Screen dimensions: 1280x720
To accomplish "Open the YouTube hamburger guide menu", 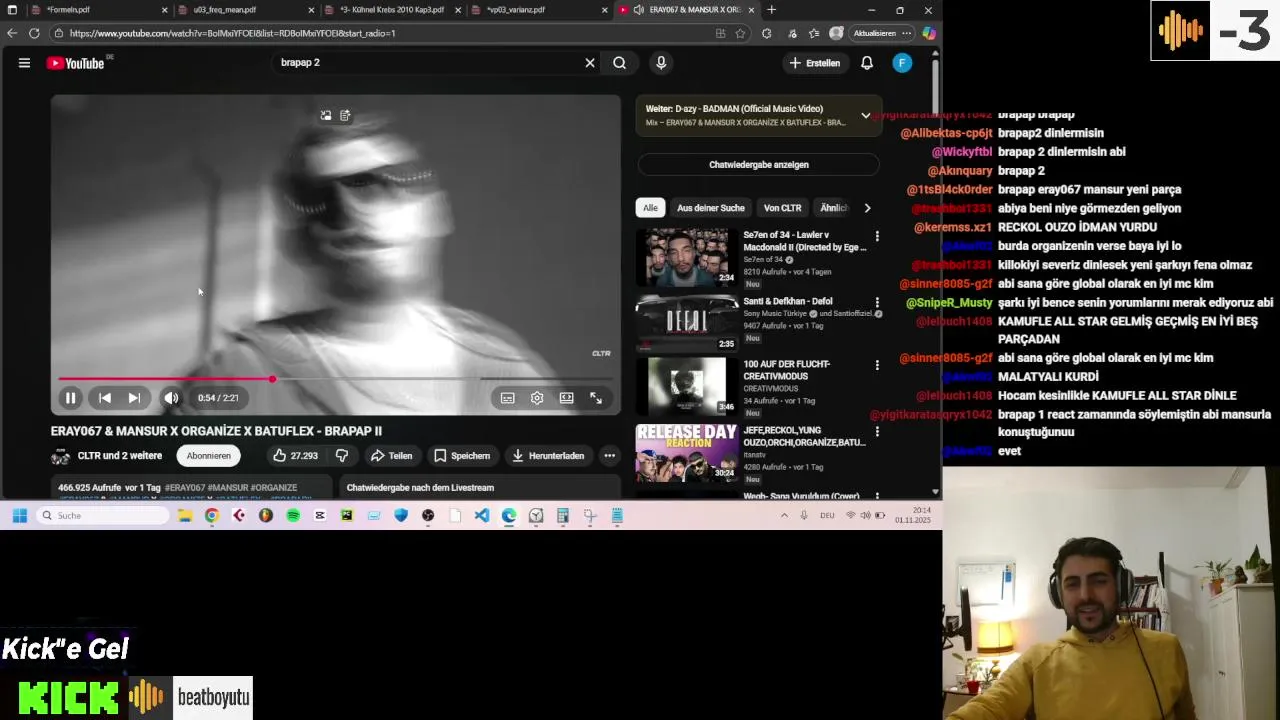I will click(24, 63).
